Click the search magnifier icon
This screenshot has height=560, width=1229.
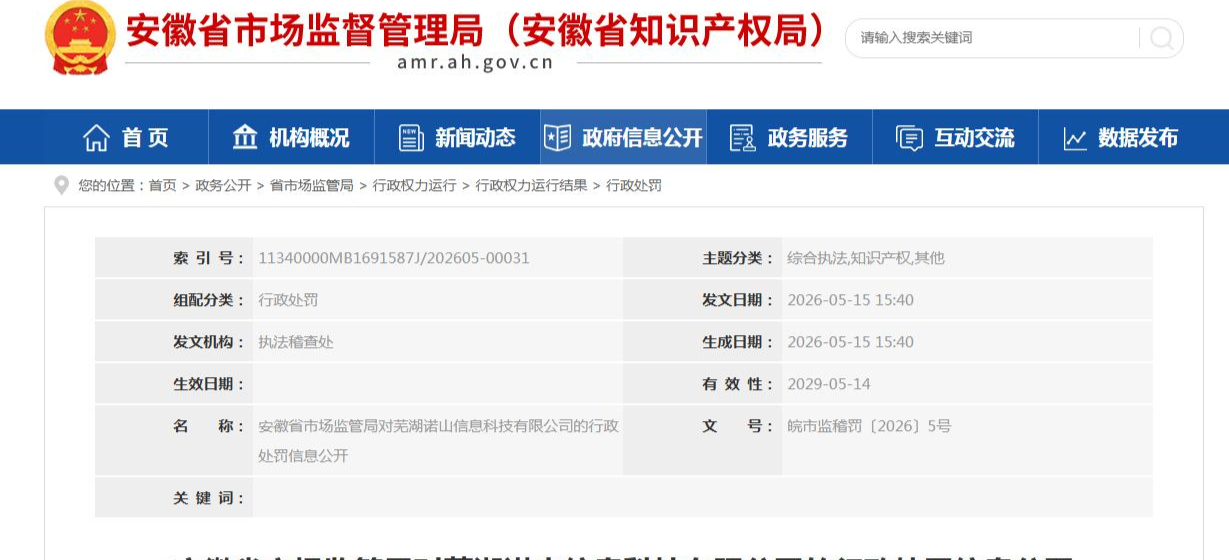1162,38
